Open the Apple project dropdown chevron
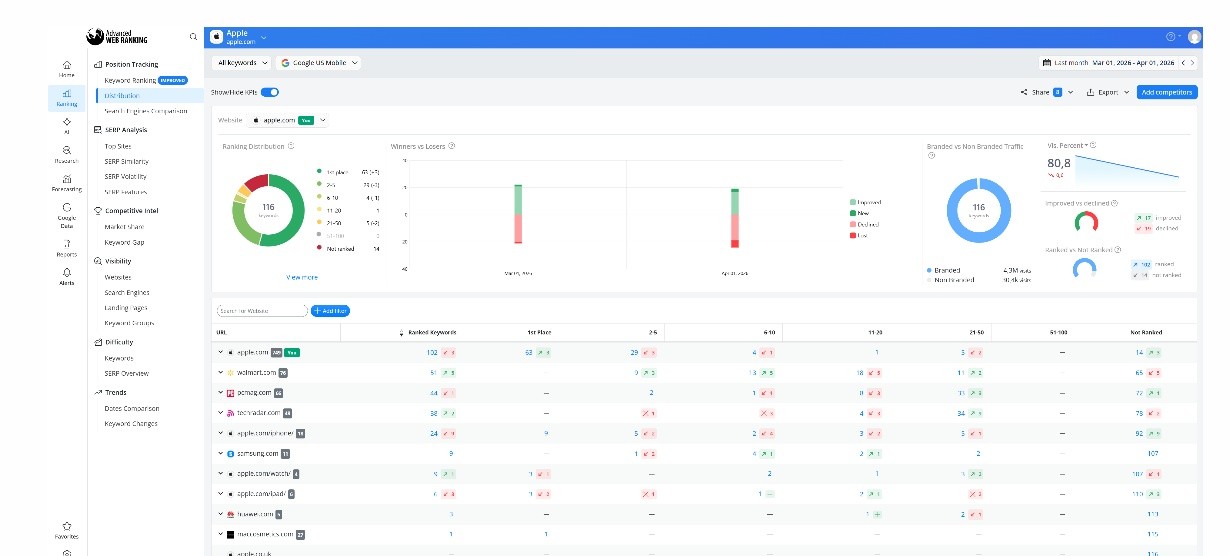Image resolution: width=1230 pixels, height=556 pixels. tap(264, 37)
